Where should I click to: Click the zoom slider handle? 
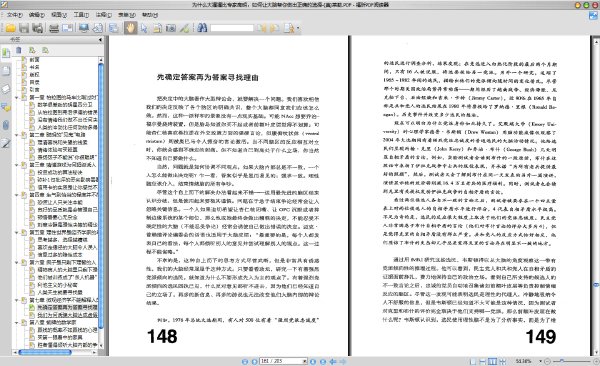562,361
